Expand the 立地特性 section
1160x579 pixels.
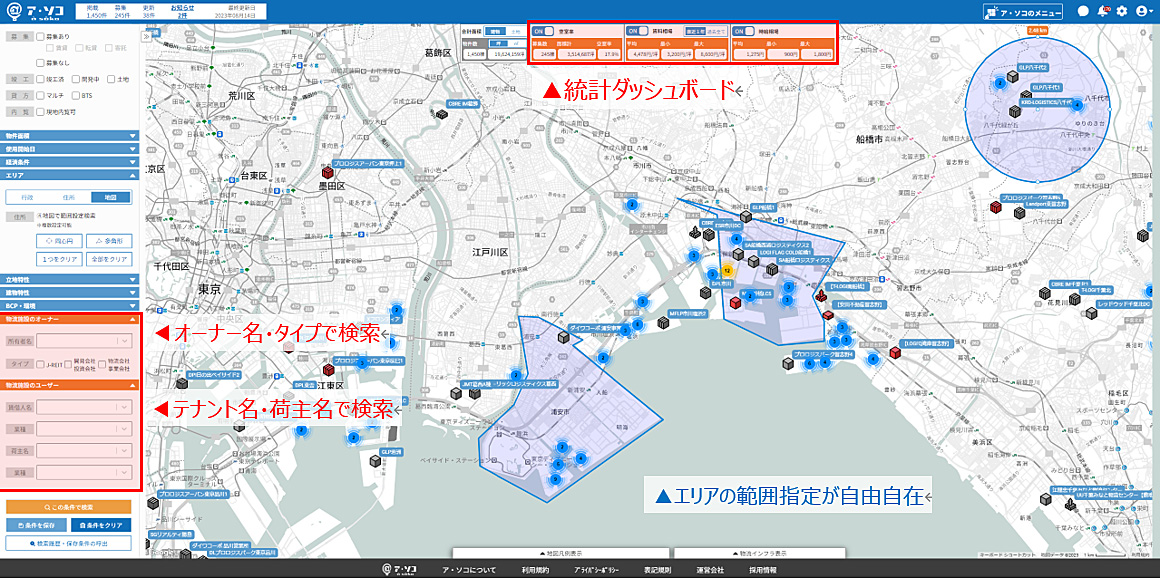click(69, 280)
